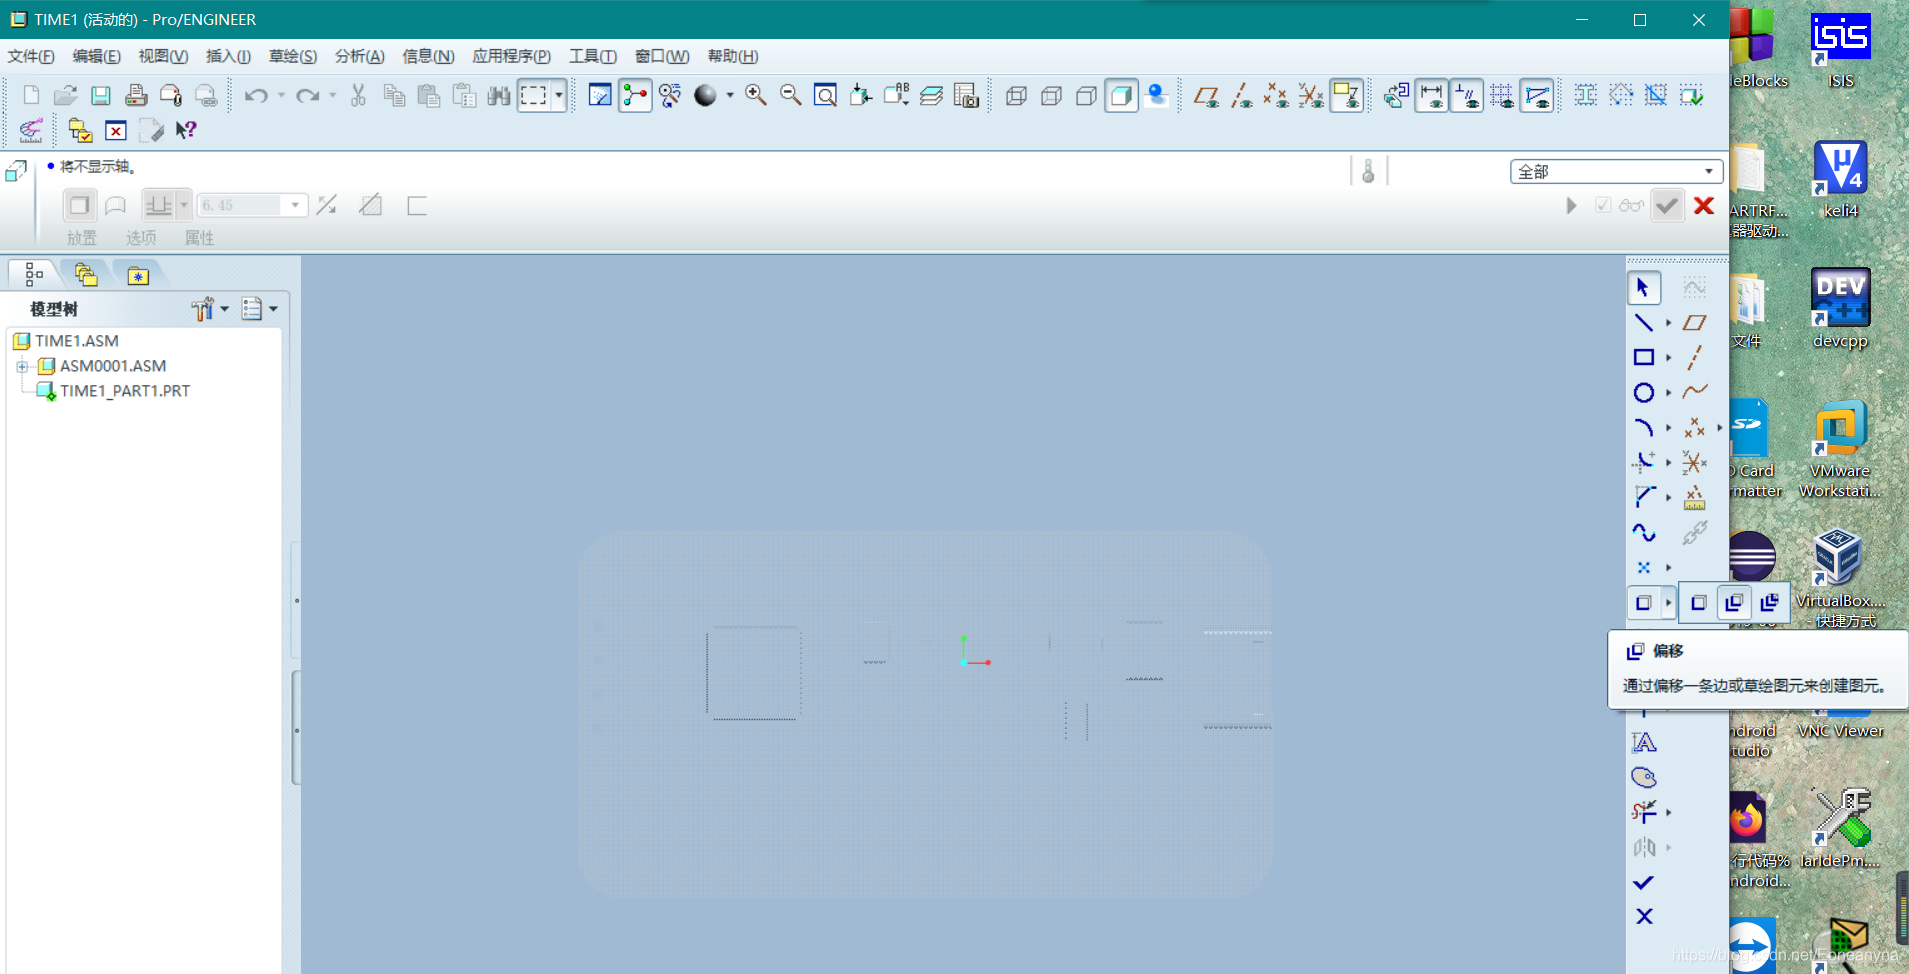Select the Trim tool in sketcher

[x=1643, y=812]
